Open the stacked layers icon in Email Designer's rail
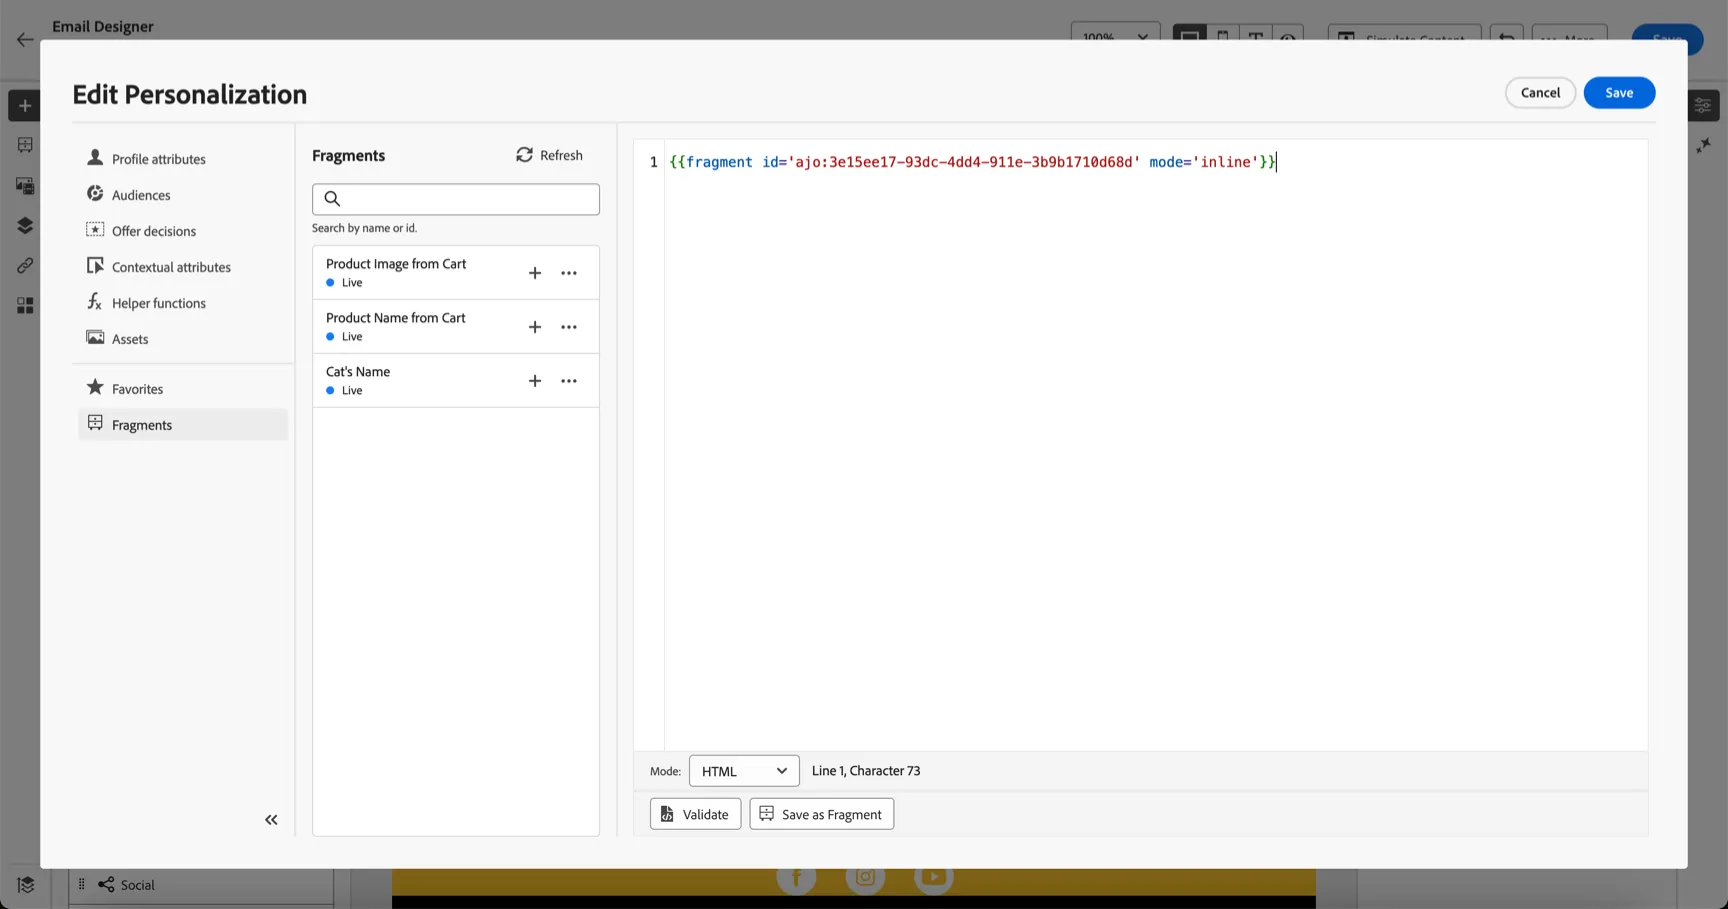This screenshot has height=909, width=1728. tap(25, 225)
